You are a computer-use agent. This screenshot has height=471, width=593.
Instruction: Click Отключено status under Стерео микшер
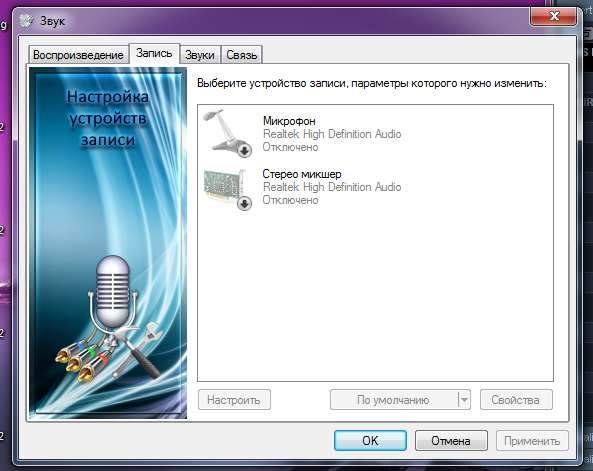[290, 200]
